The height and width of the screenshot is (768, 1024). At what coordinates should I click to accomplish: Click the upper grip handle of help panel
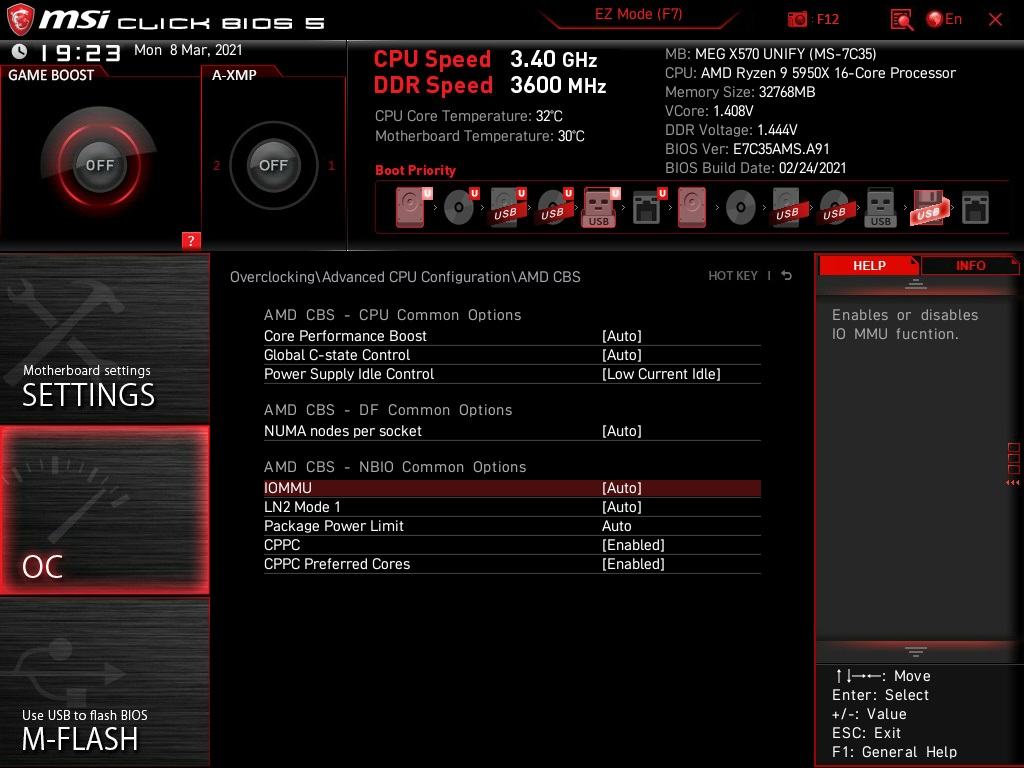click(x=916, y=284)
